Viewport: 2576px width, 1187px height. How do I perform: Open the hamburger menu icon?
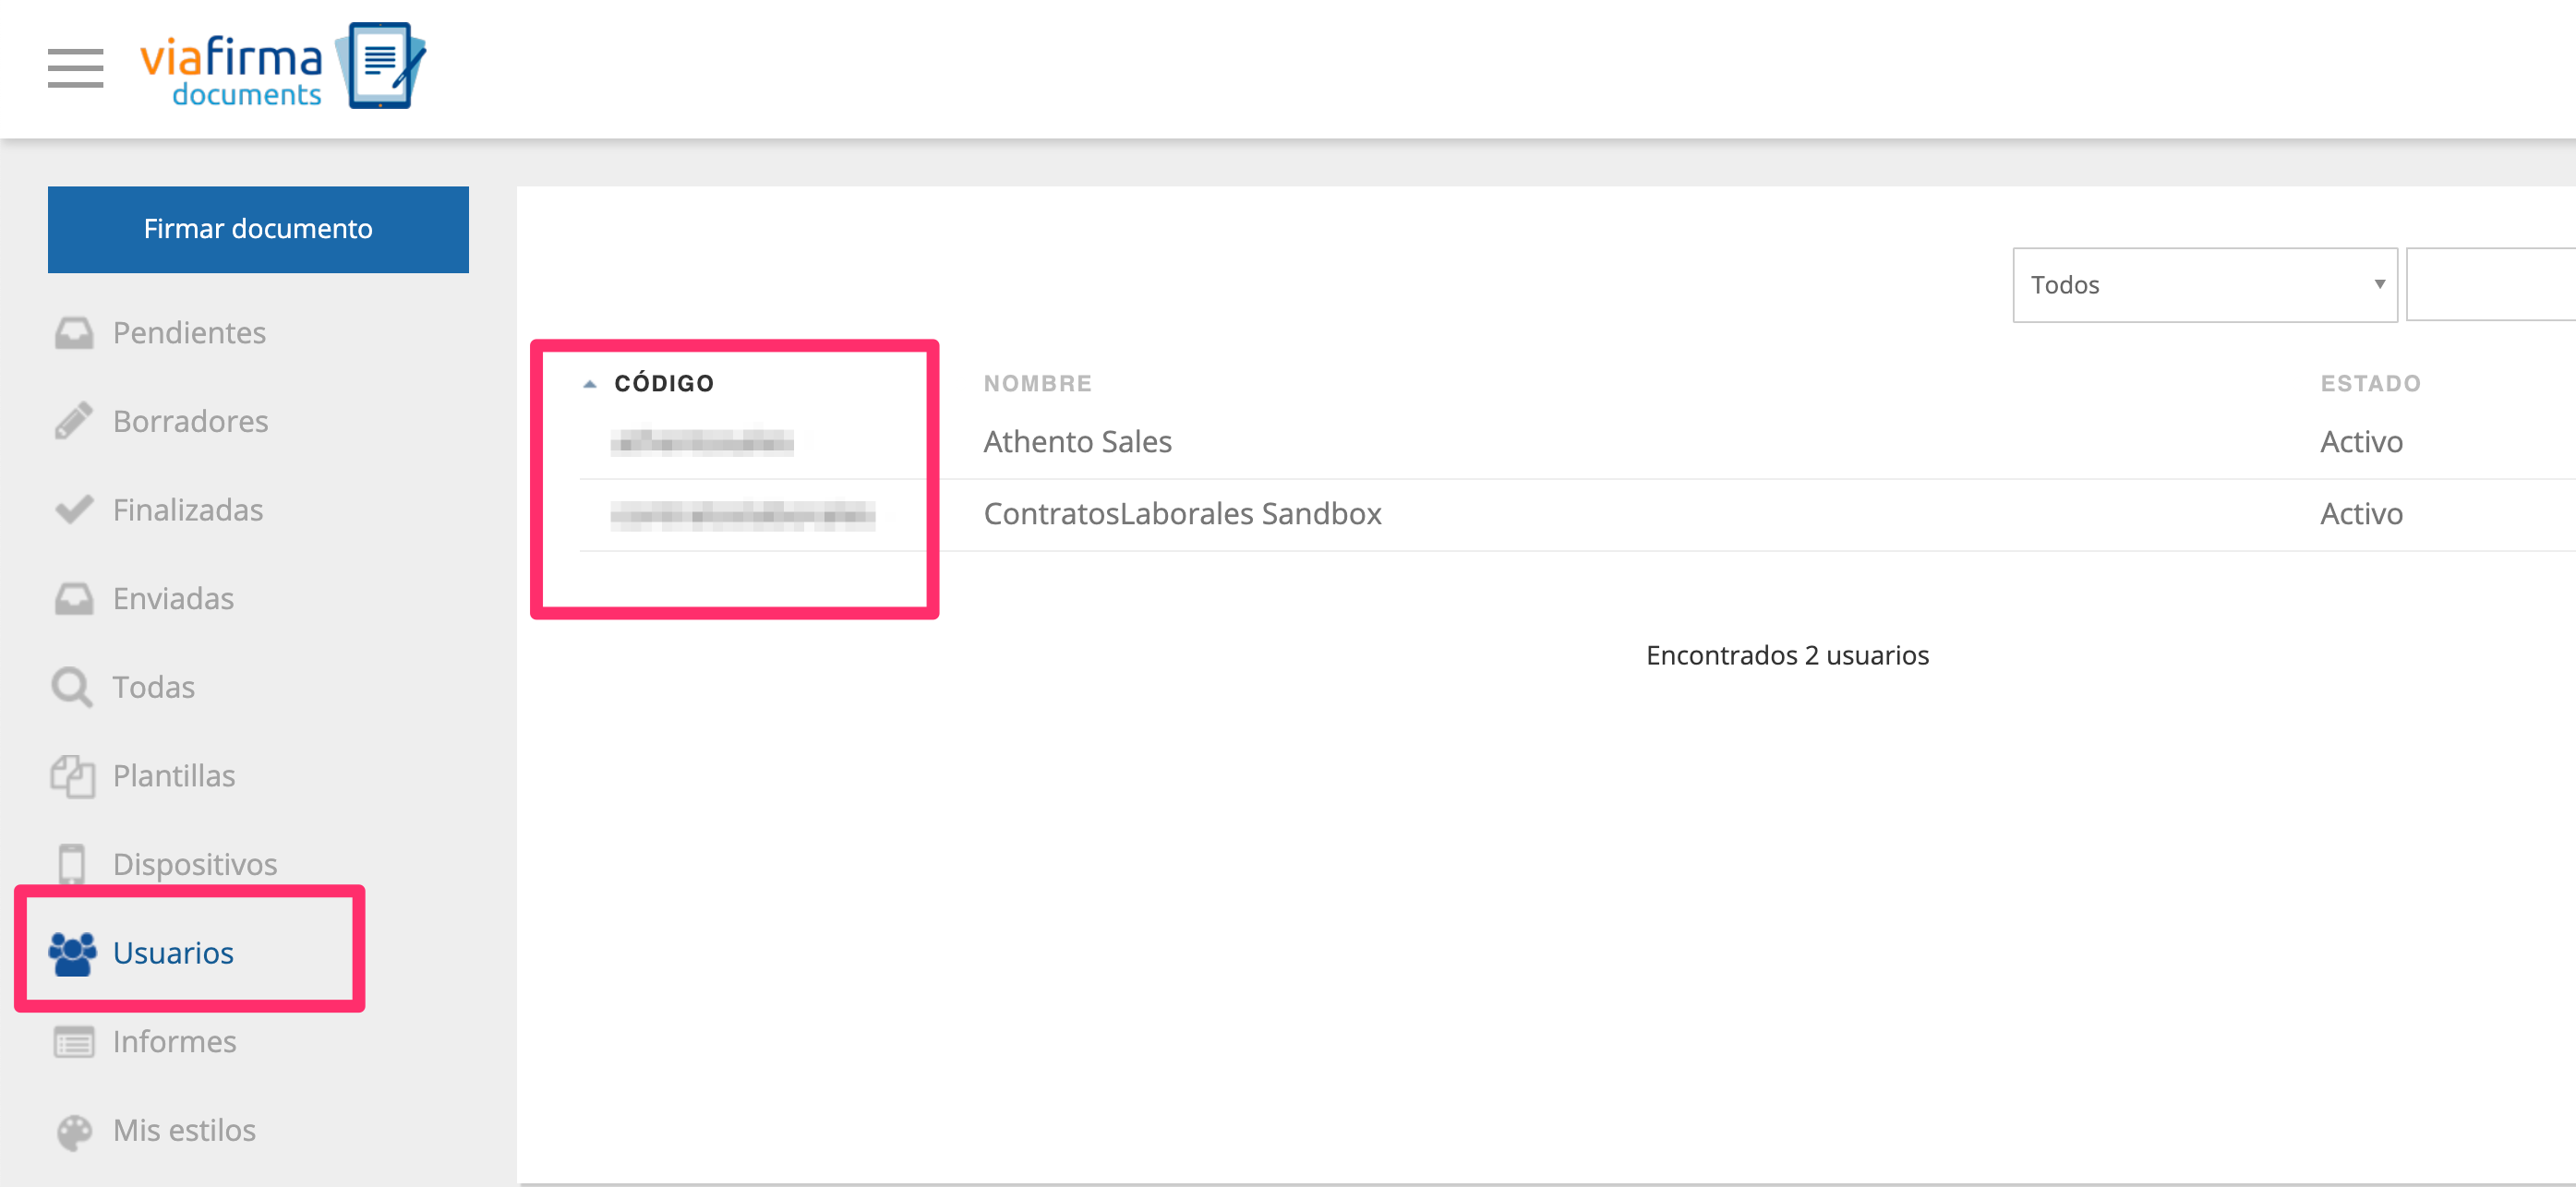coord(75,68)
